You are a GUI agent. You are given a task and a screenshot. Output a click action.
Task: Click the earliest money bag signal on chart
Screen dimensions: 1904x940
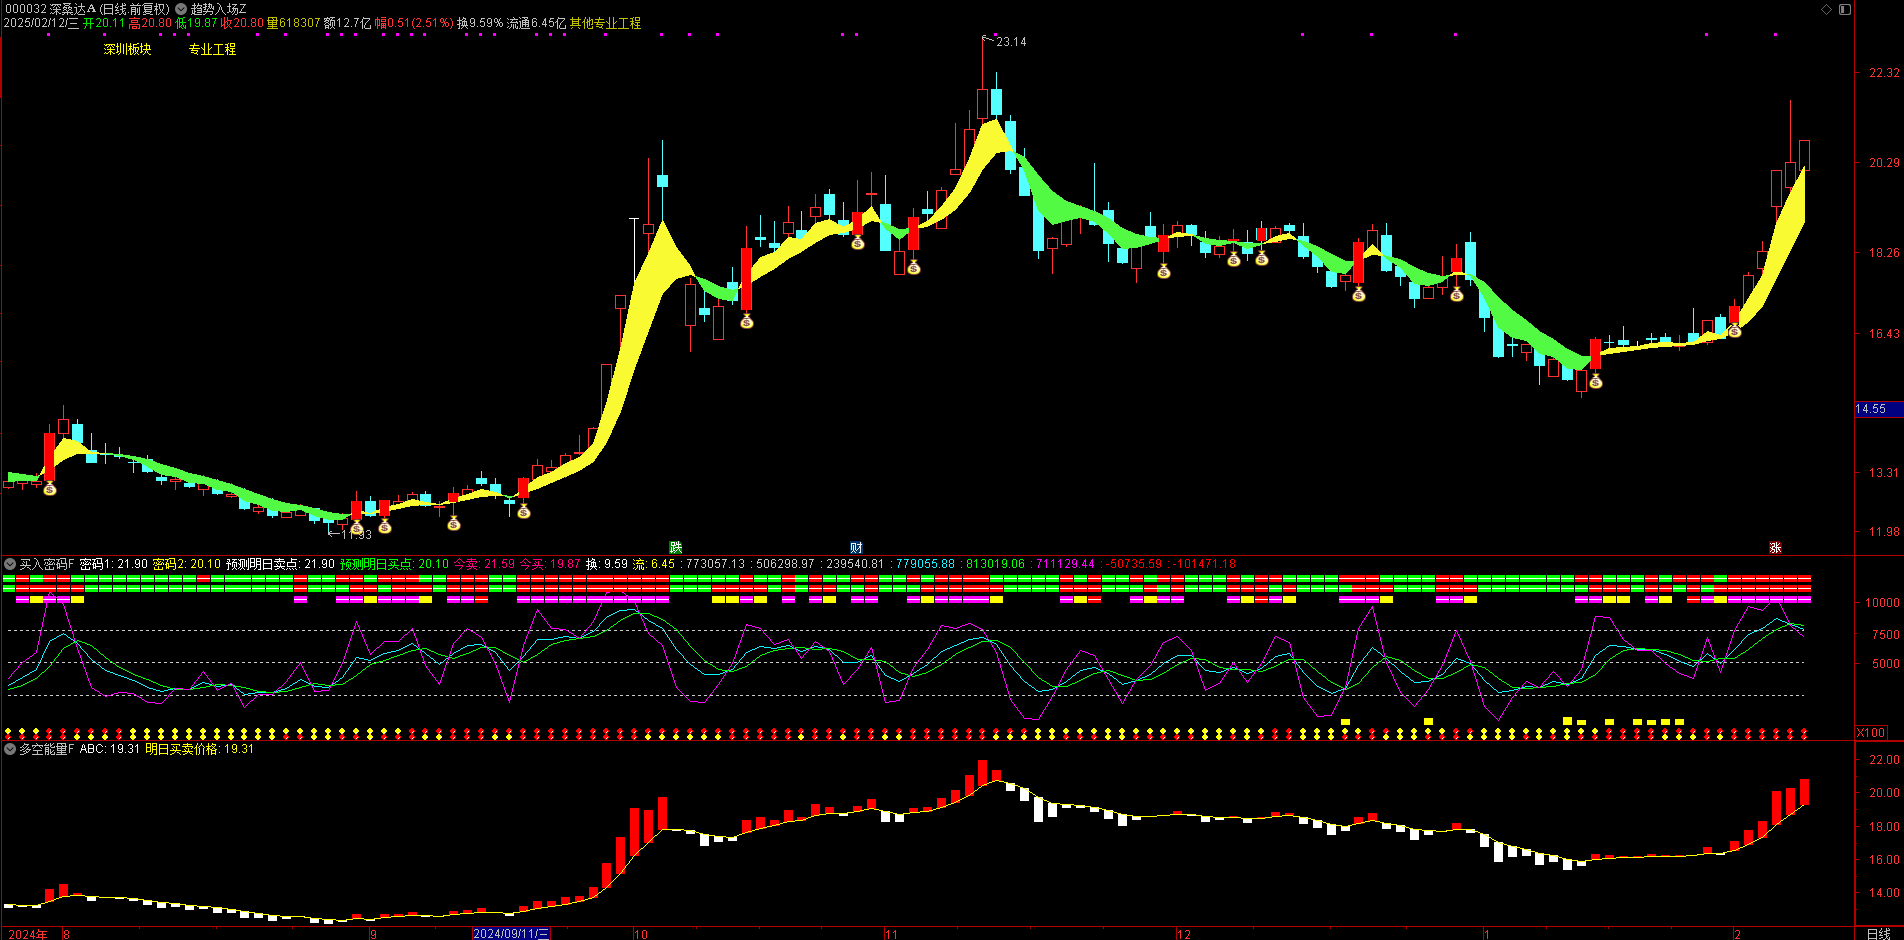pyautogui.click(x=50, y=488)
